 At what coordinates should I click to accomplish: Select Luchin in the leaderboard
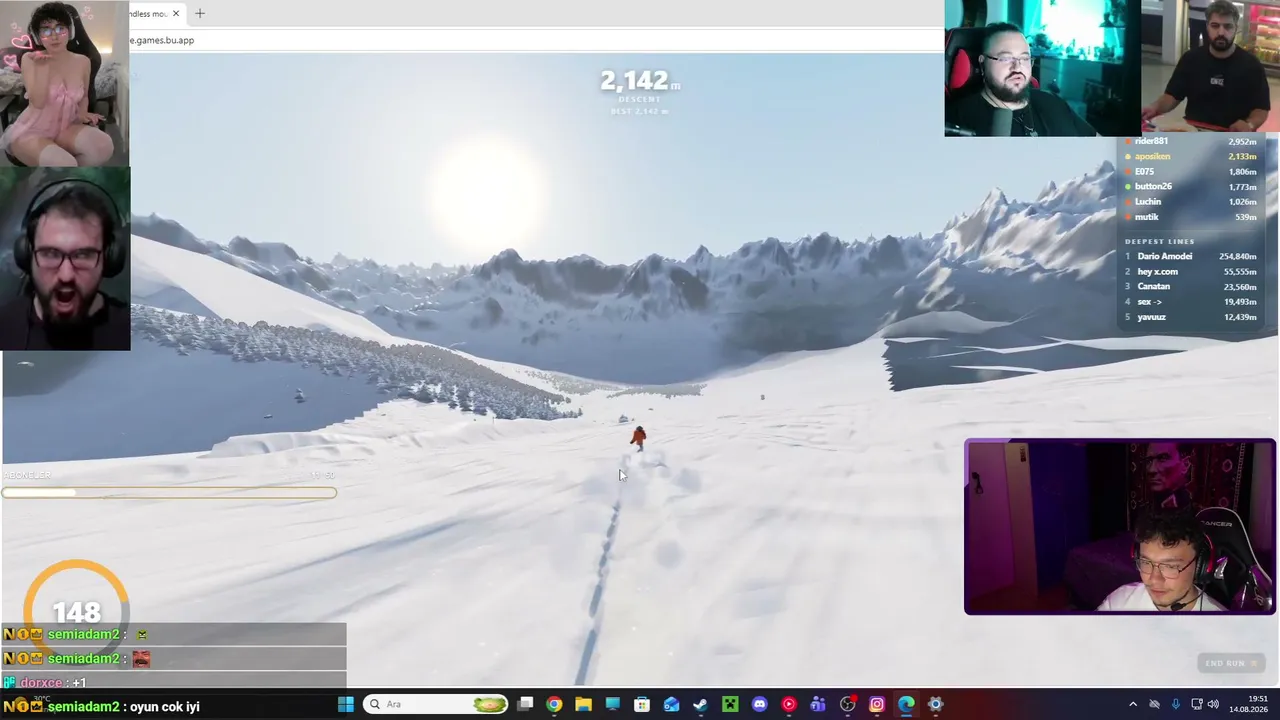(x=1190, y=201)
